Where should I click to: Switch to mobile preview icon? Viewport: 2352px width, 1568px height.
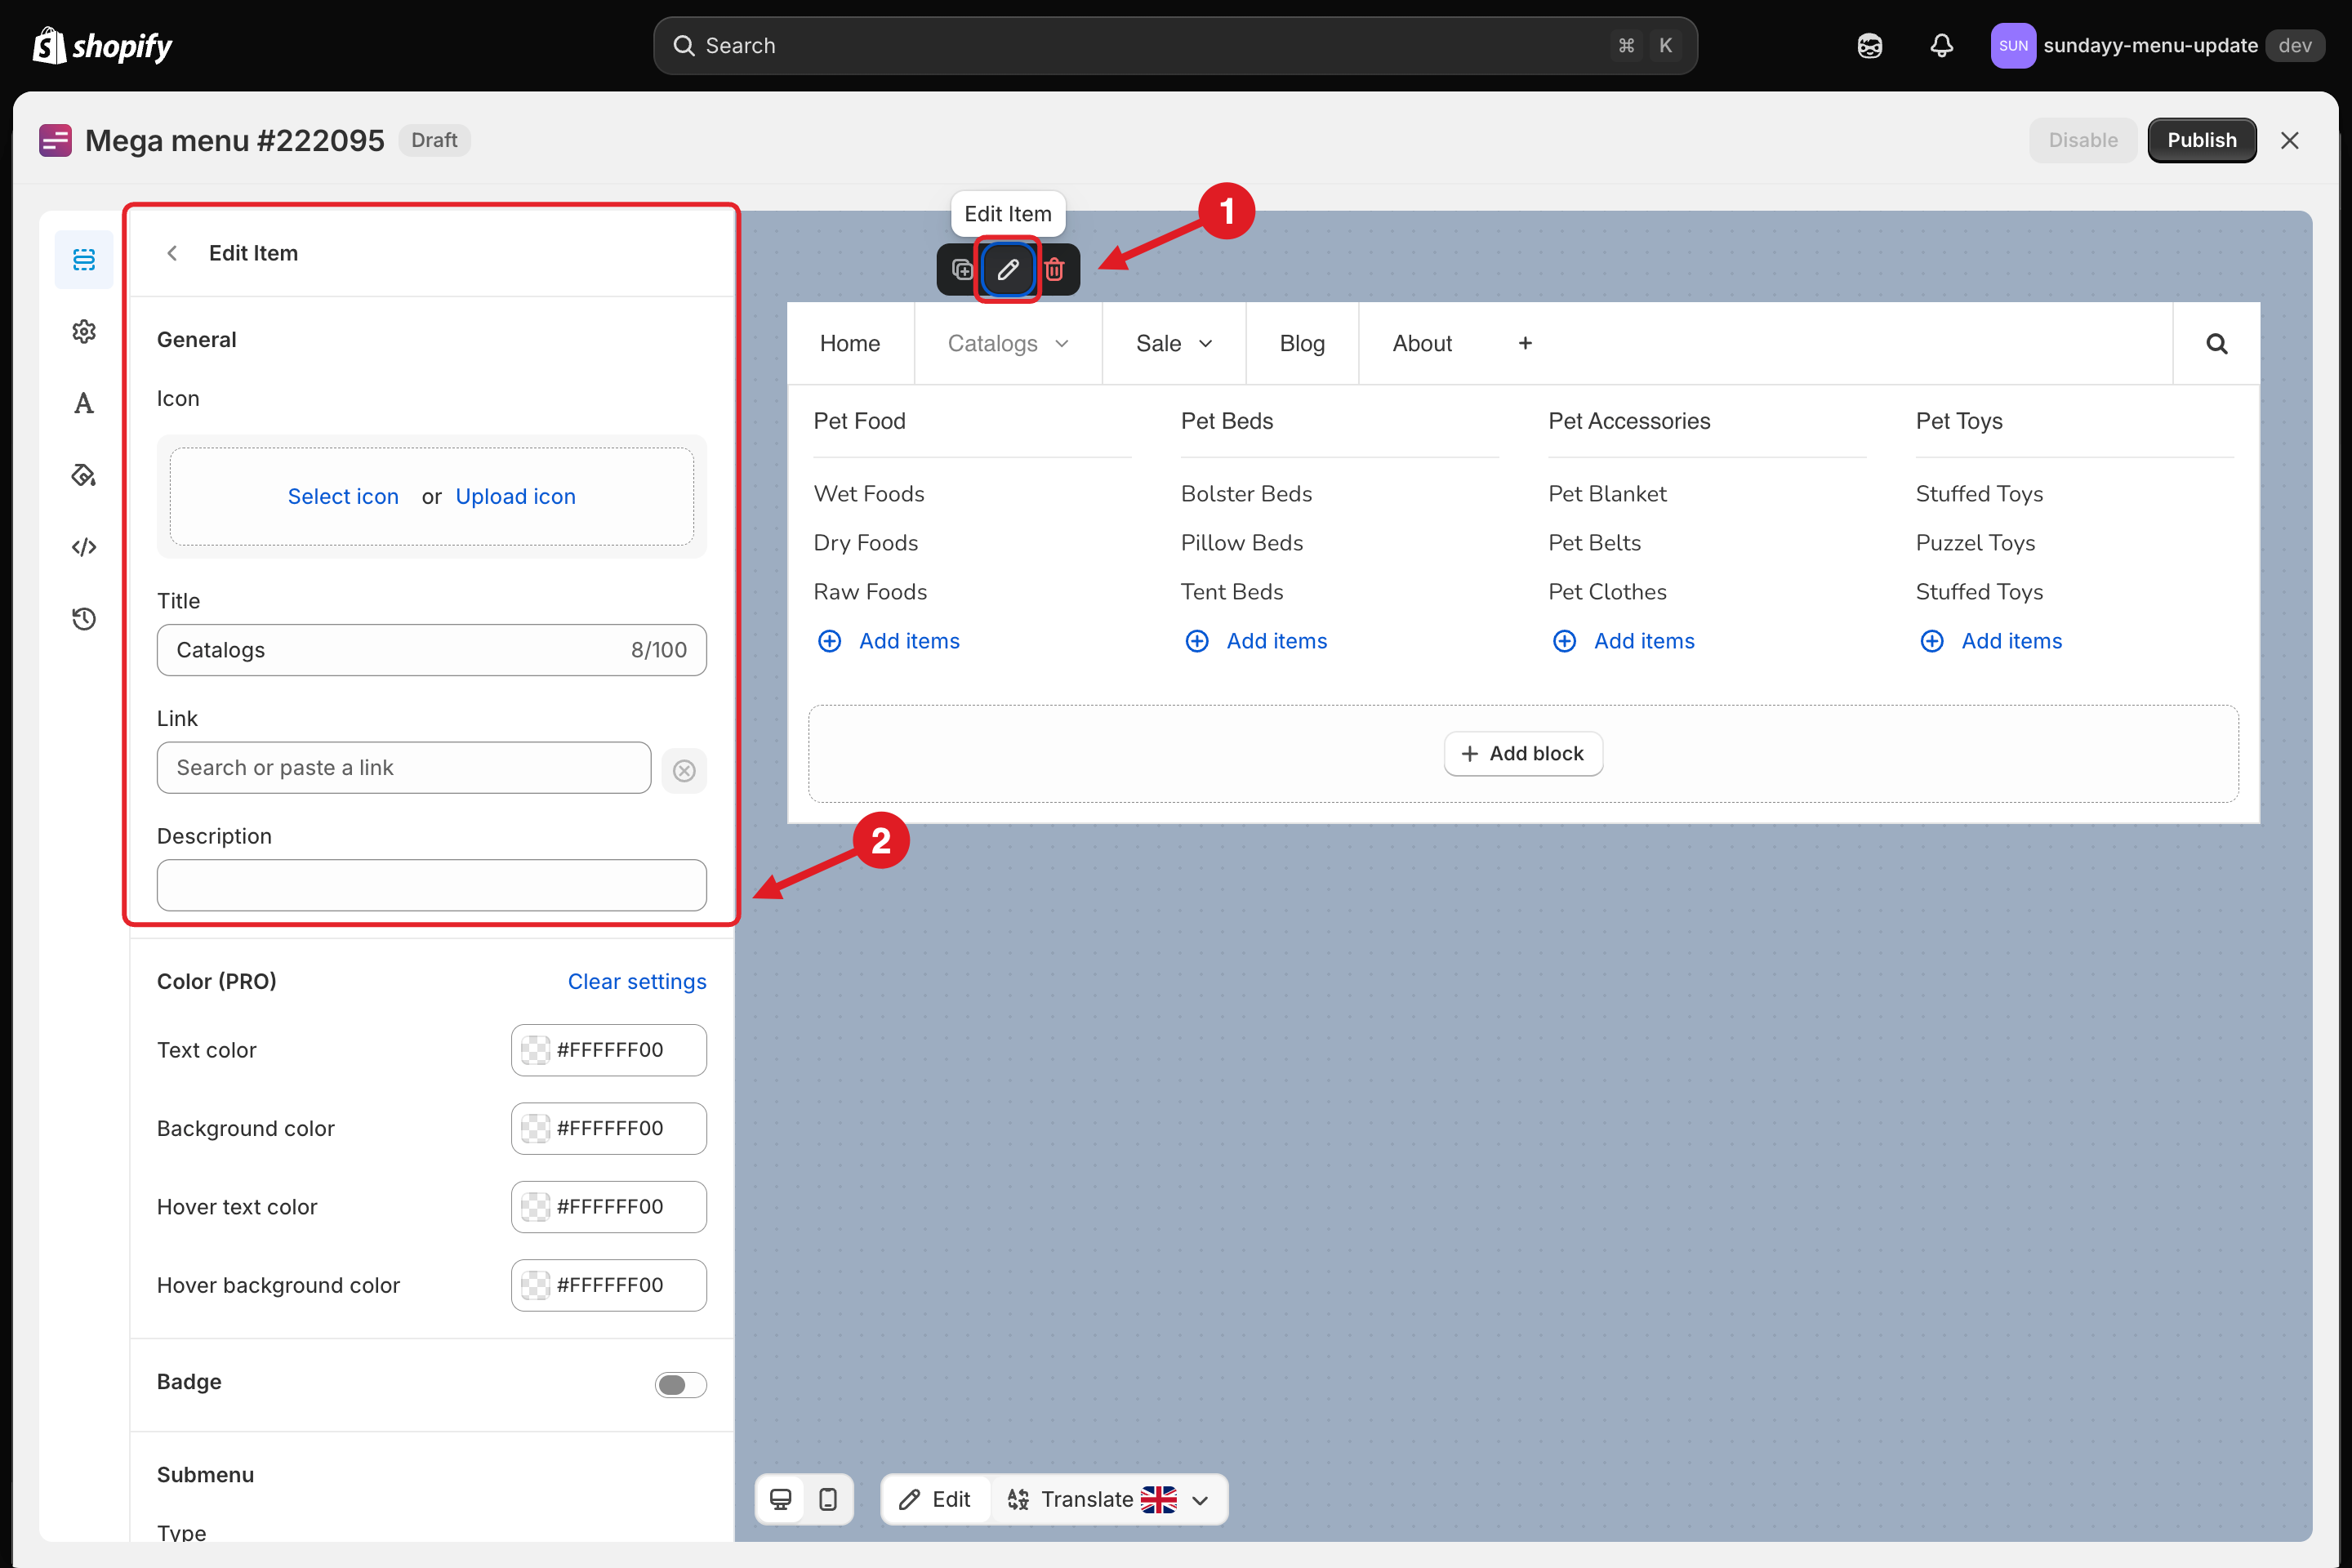[x=828, y=1499]
